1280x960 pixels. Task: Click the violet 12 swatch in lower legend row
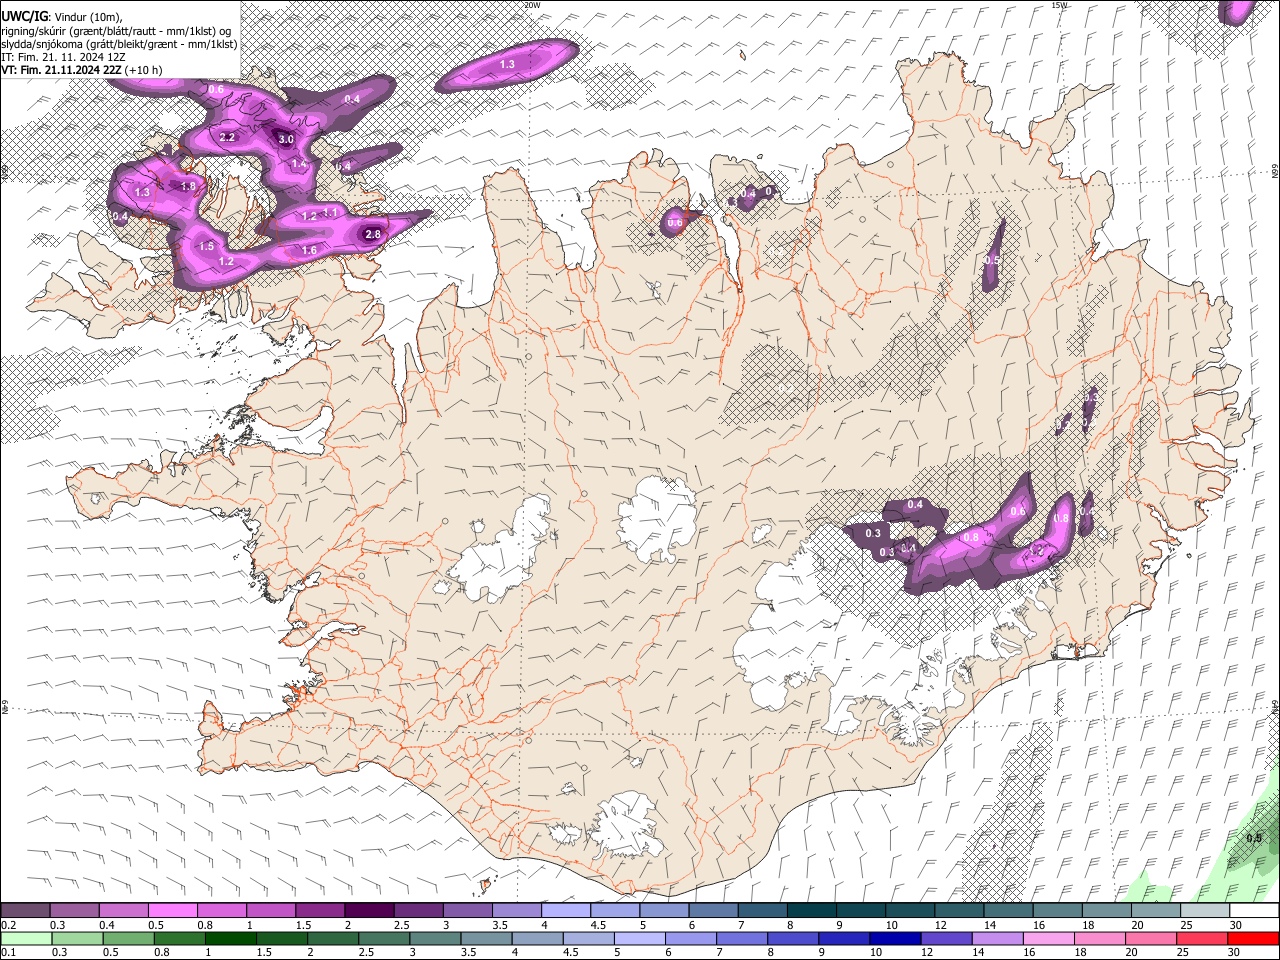coord(946,938)
